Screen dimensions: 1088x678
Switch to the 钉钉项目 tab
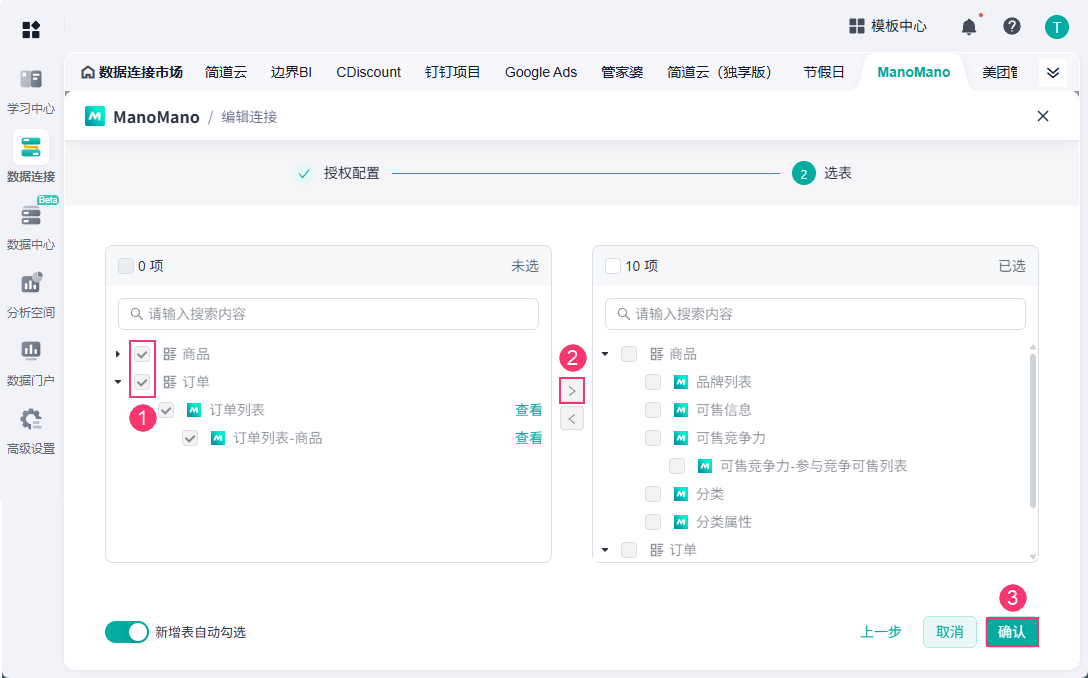(452, 72)
